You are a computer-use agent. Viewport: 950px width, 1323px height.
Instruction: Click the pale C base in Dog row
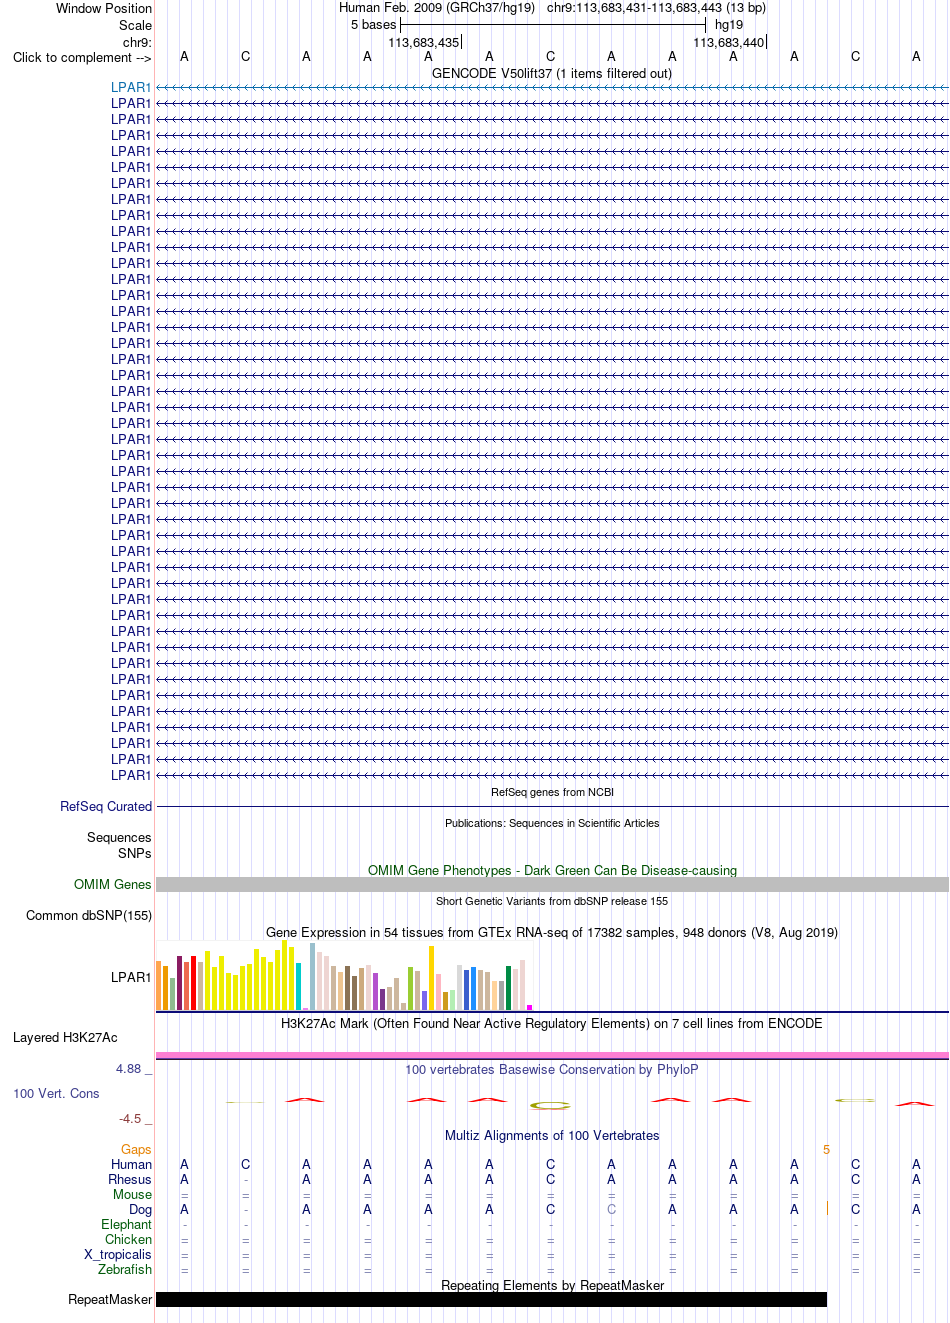coord(611,1209)
